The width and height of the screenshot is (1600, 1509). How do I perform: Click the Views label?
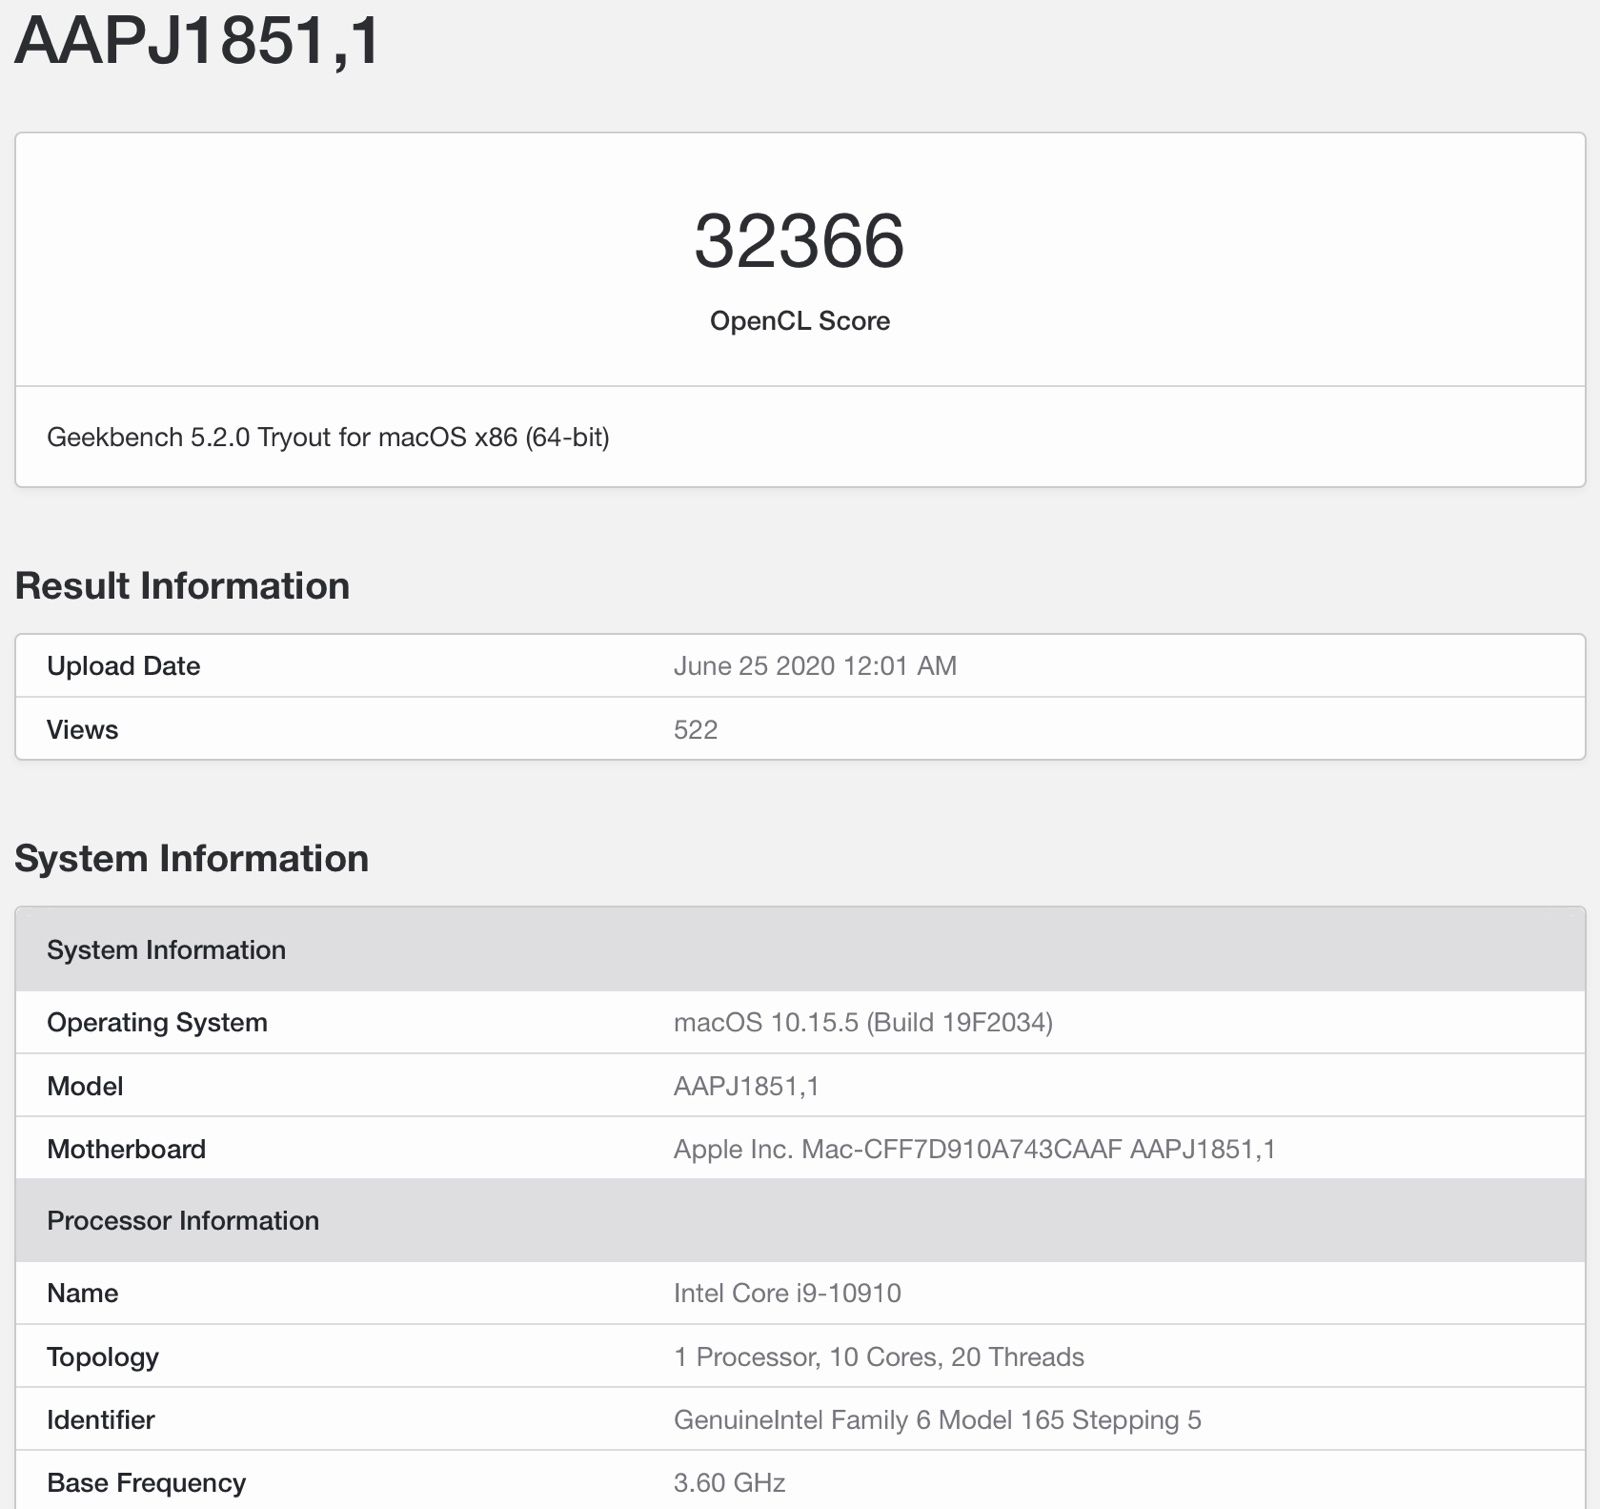coord(81,729)
